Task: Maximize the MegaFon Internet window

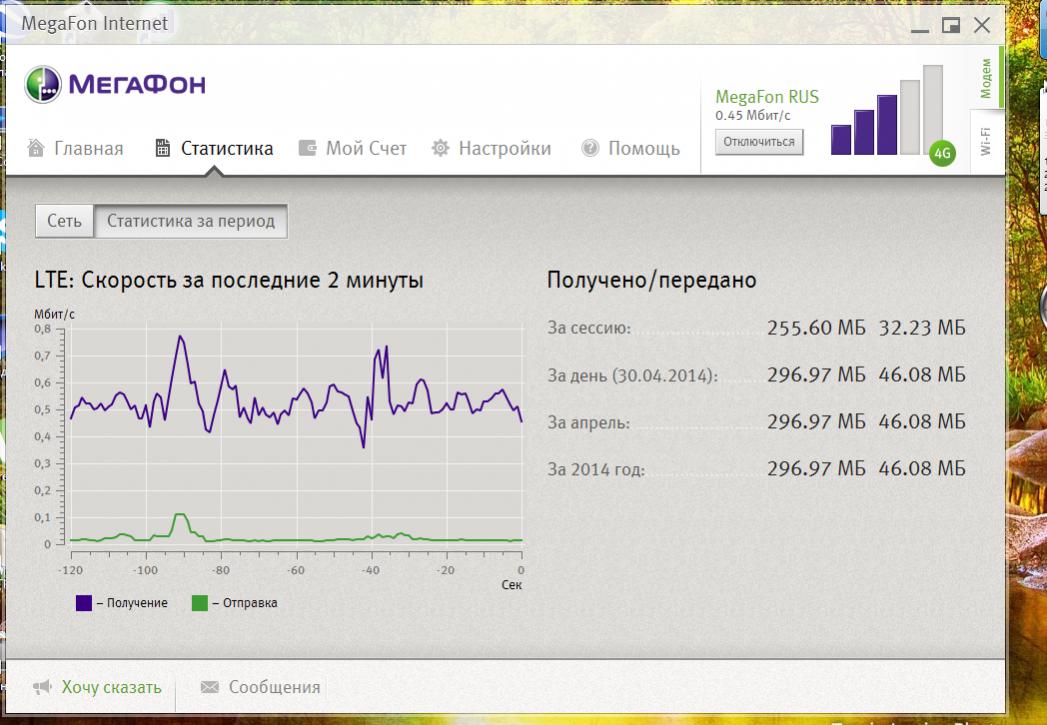Action: (x=951, y=25)
